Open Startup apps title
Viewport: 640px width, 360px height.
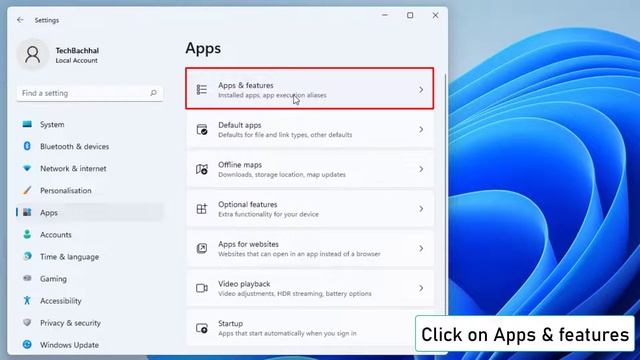click(x=230, y=323)
